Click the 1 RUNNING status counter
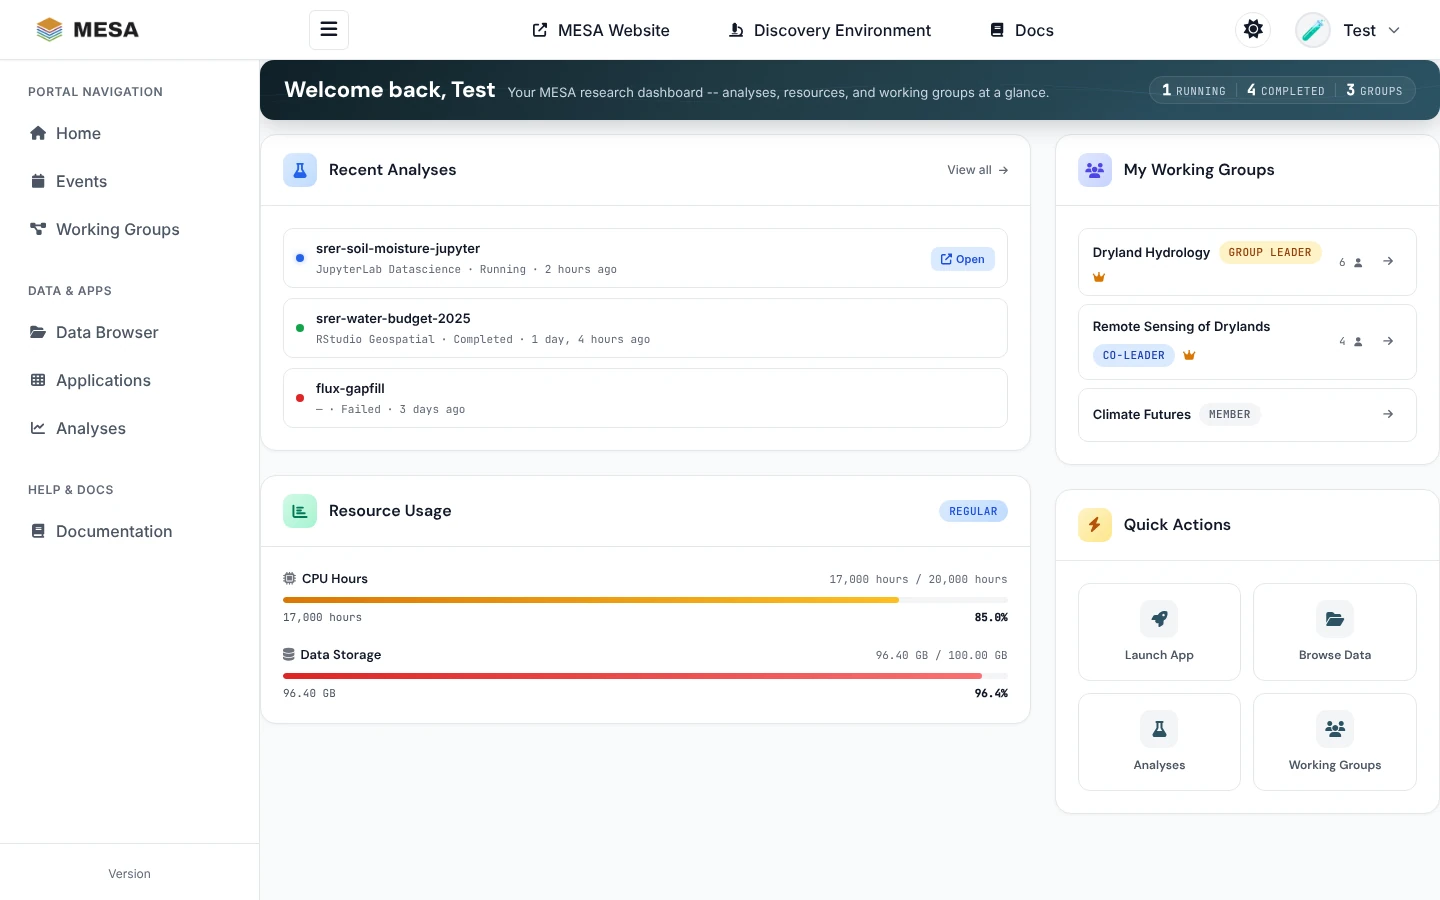 point(1193,90)
